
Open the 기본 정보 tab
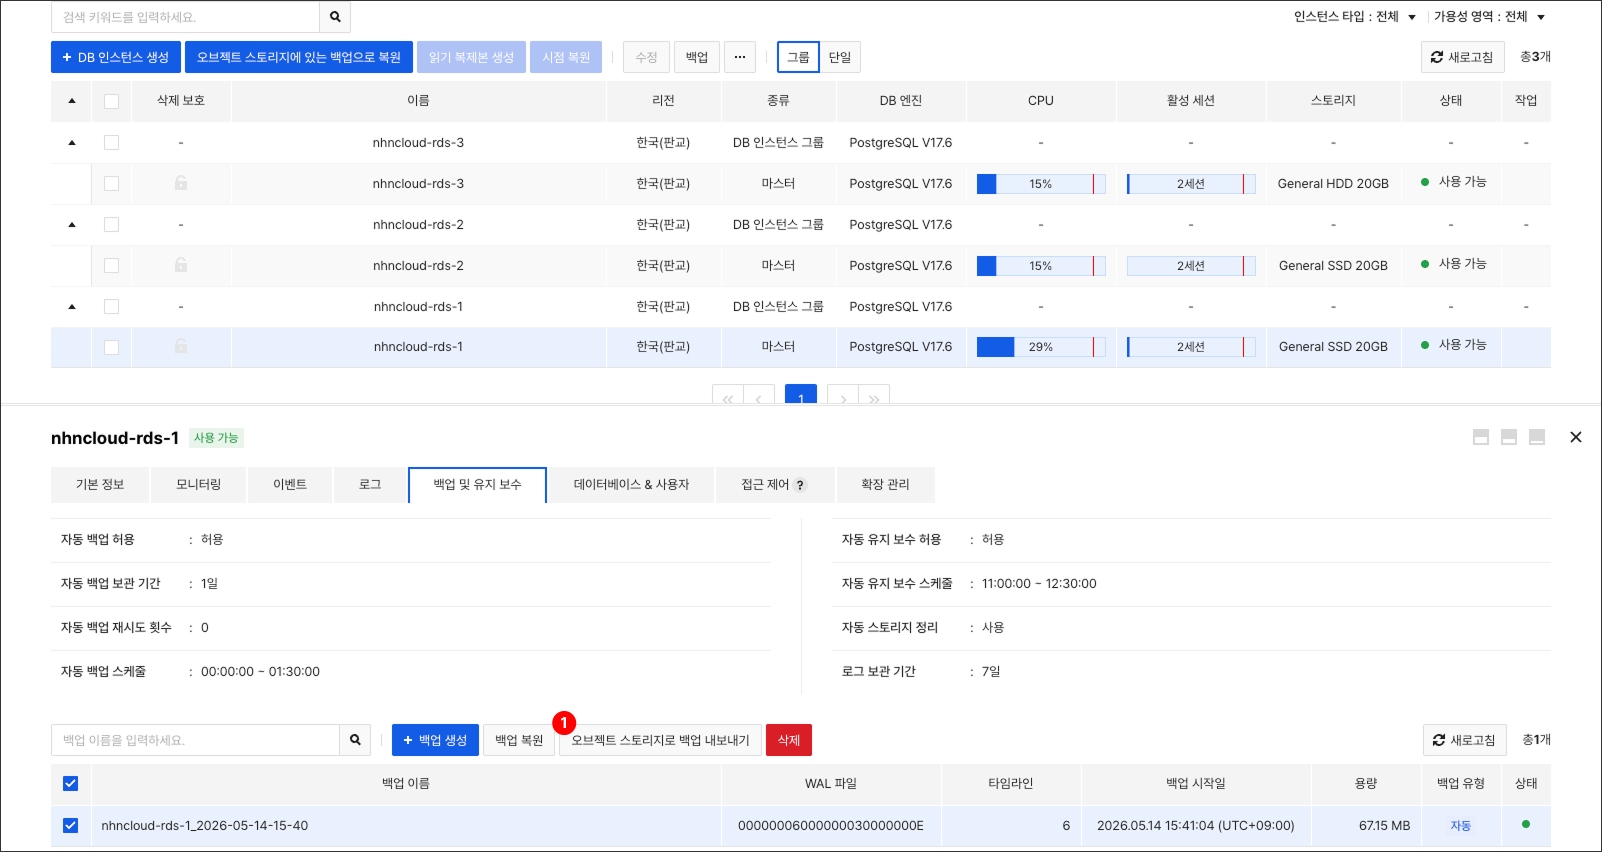point(100,484)
